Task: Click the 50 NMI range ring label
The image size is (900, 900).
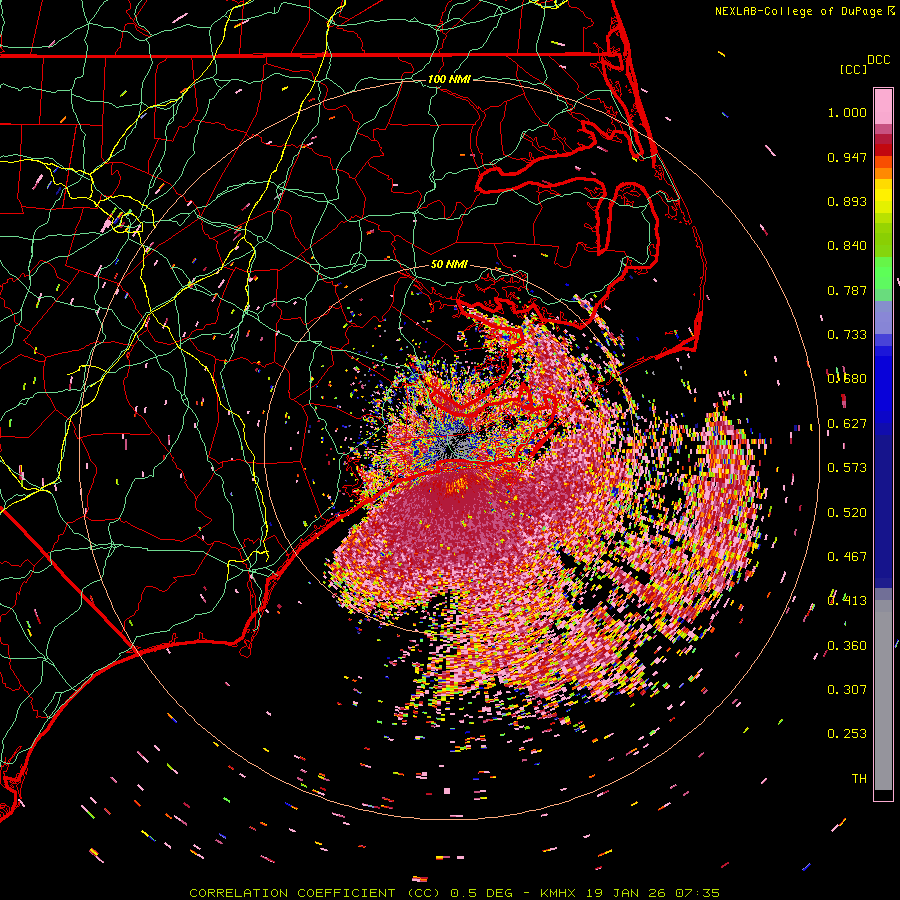Action: click(449, 265)
